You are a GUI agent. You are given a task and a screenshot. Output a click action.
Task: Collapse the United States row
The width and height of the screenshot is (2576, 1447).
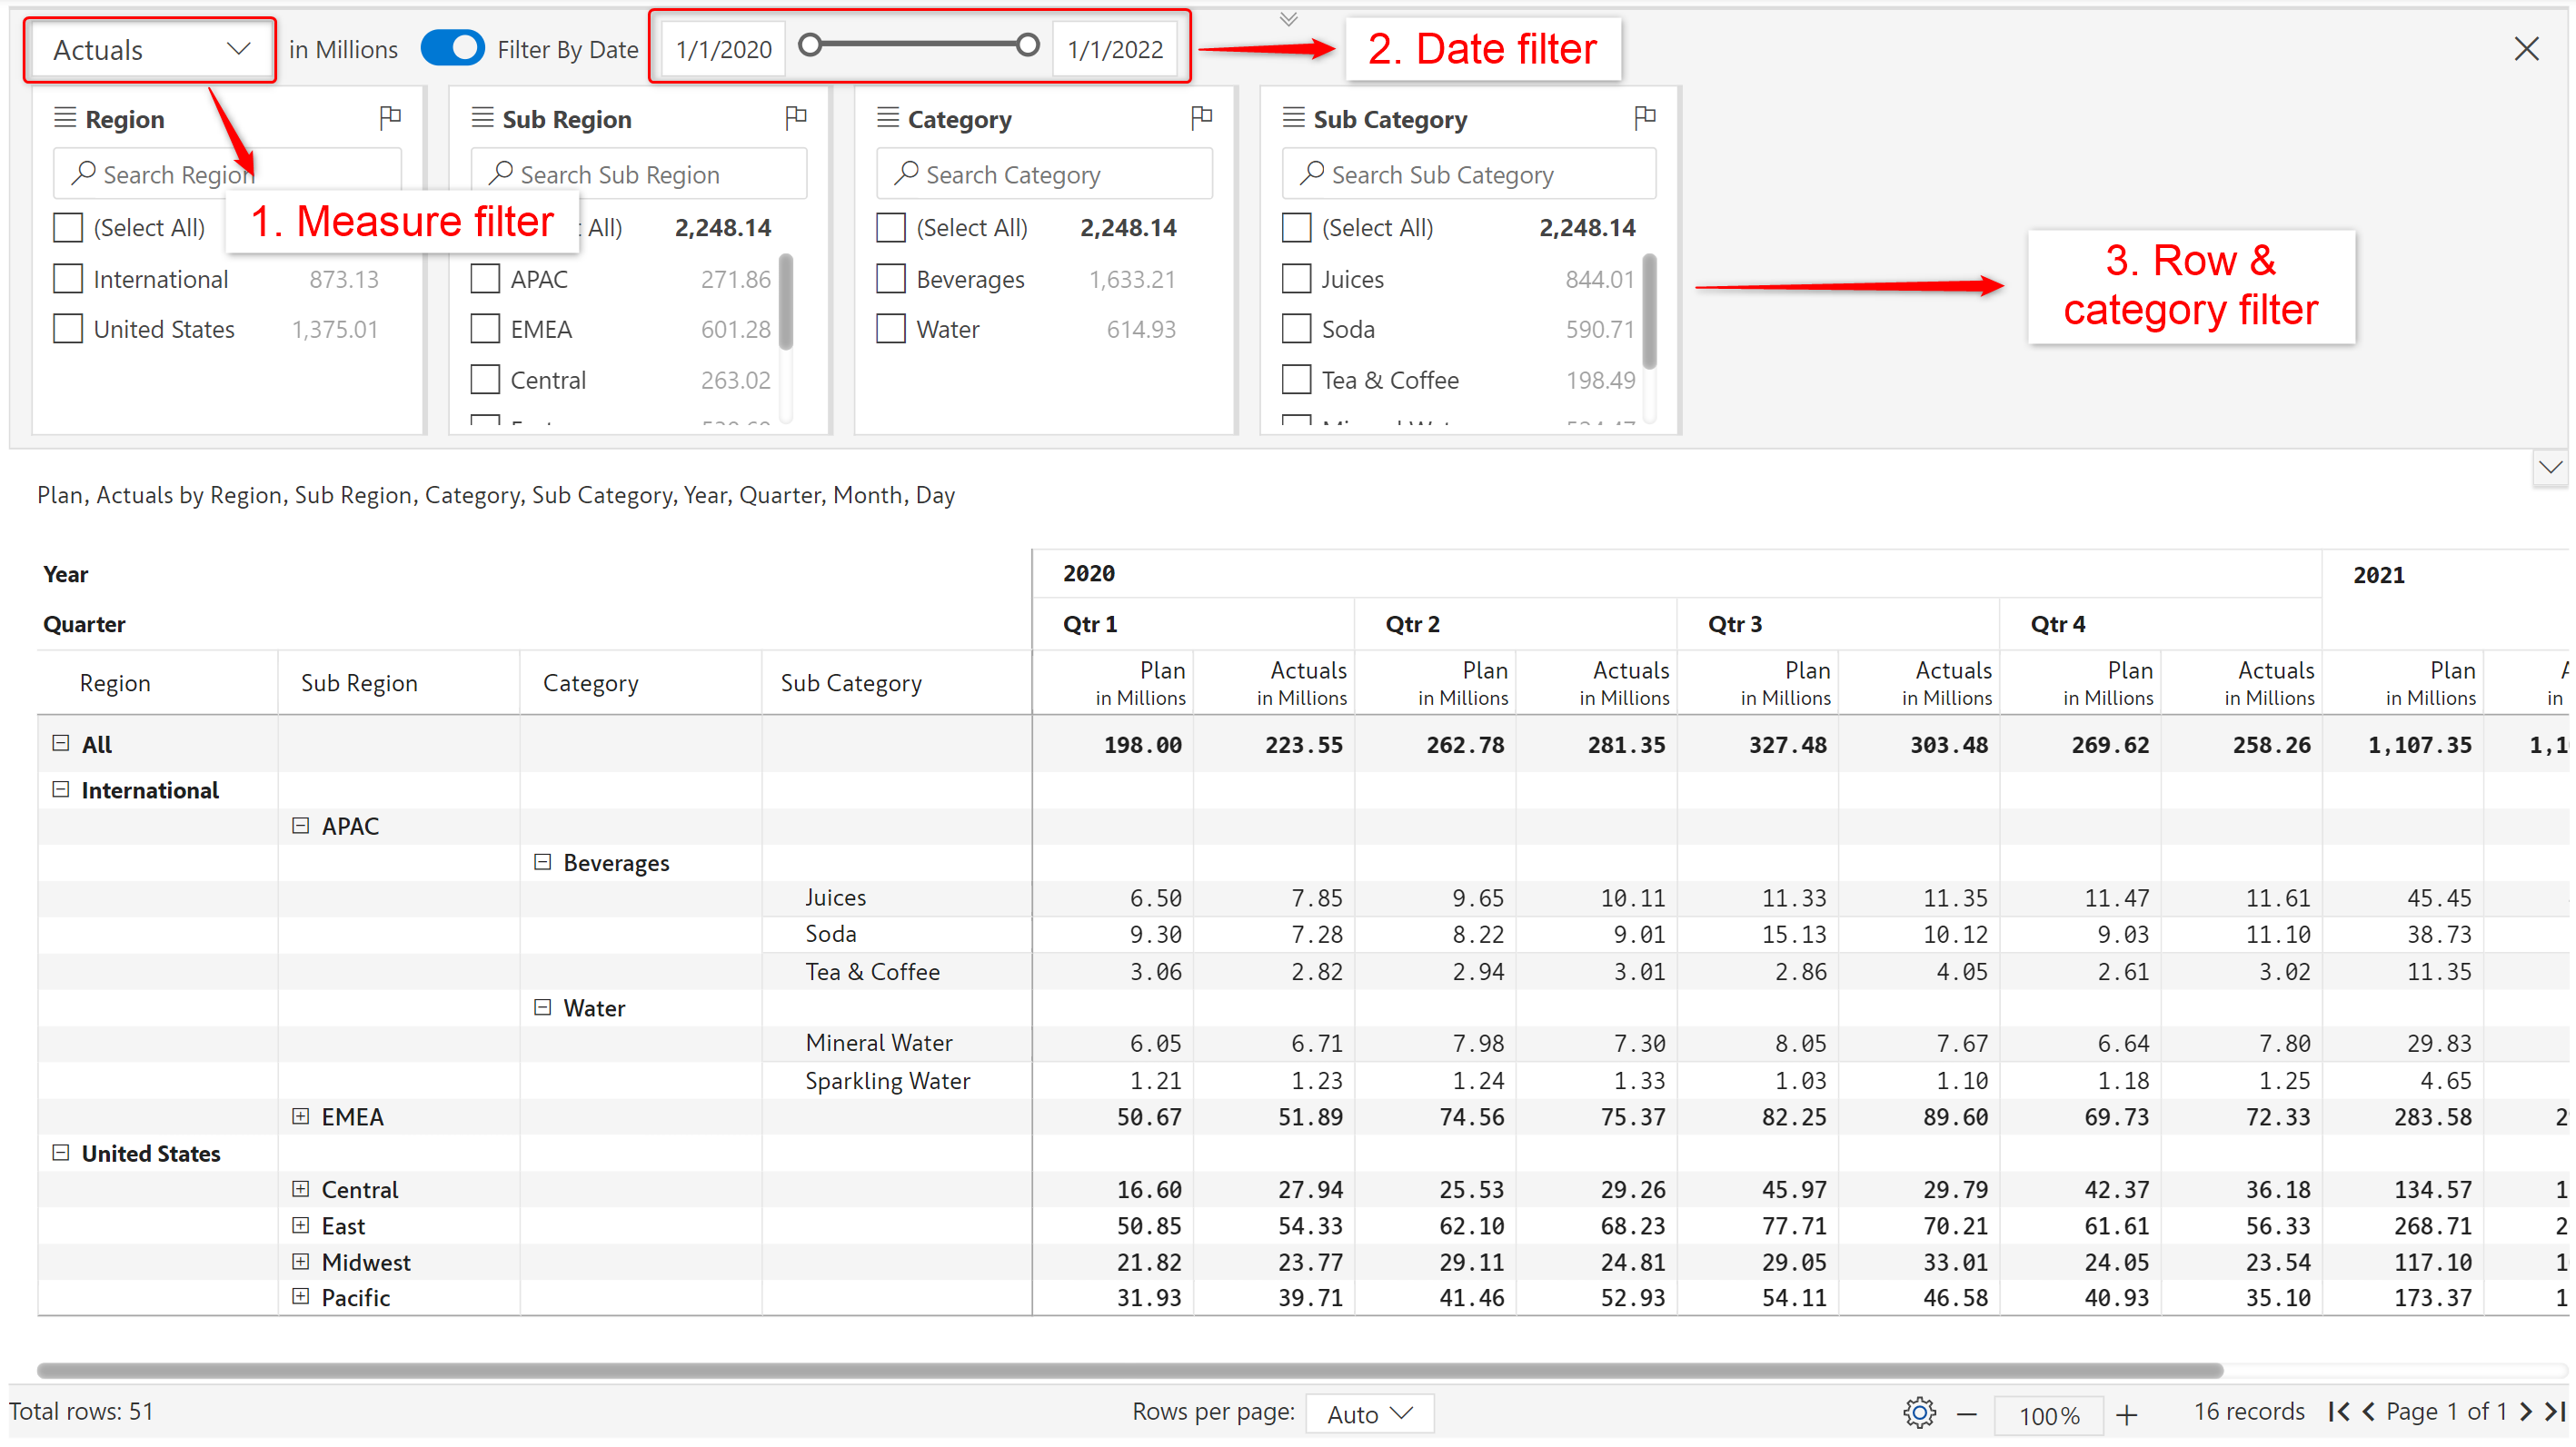point(61,1153)
